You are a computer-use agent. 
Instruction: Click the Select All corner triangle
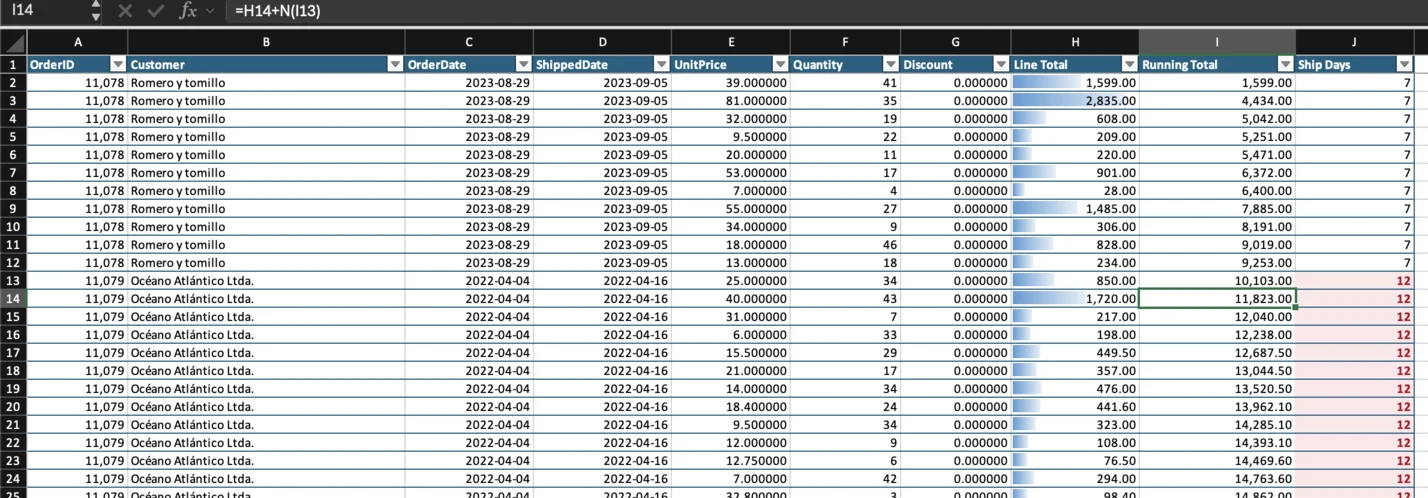(x=13, y=43)
